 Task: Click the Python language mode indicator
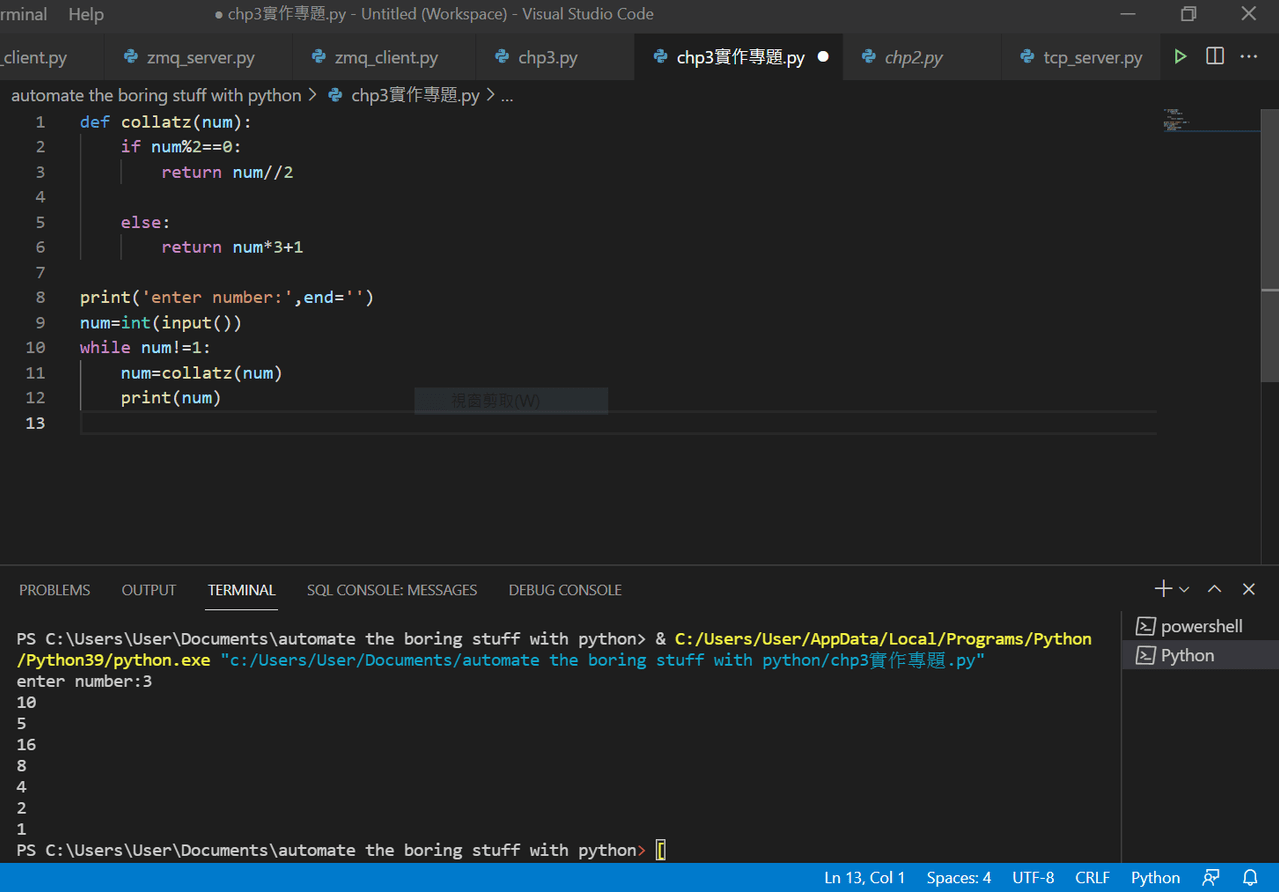(x=1156, y=877)
